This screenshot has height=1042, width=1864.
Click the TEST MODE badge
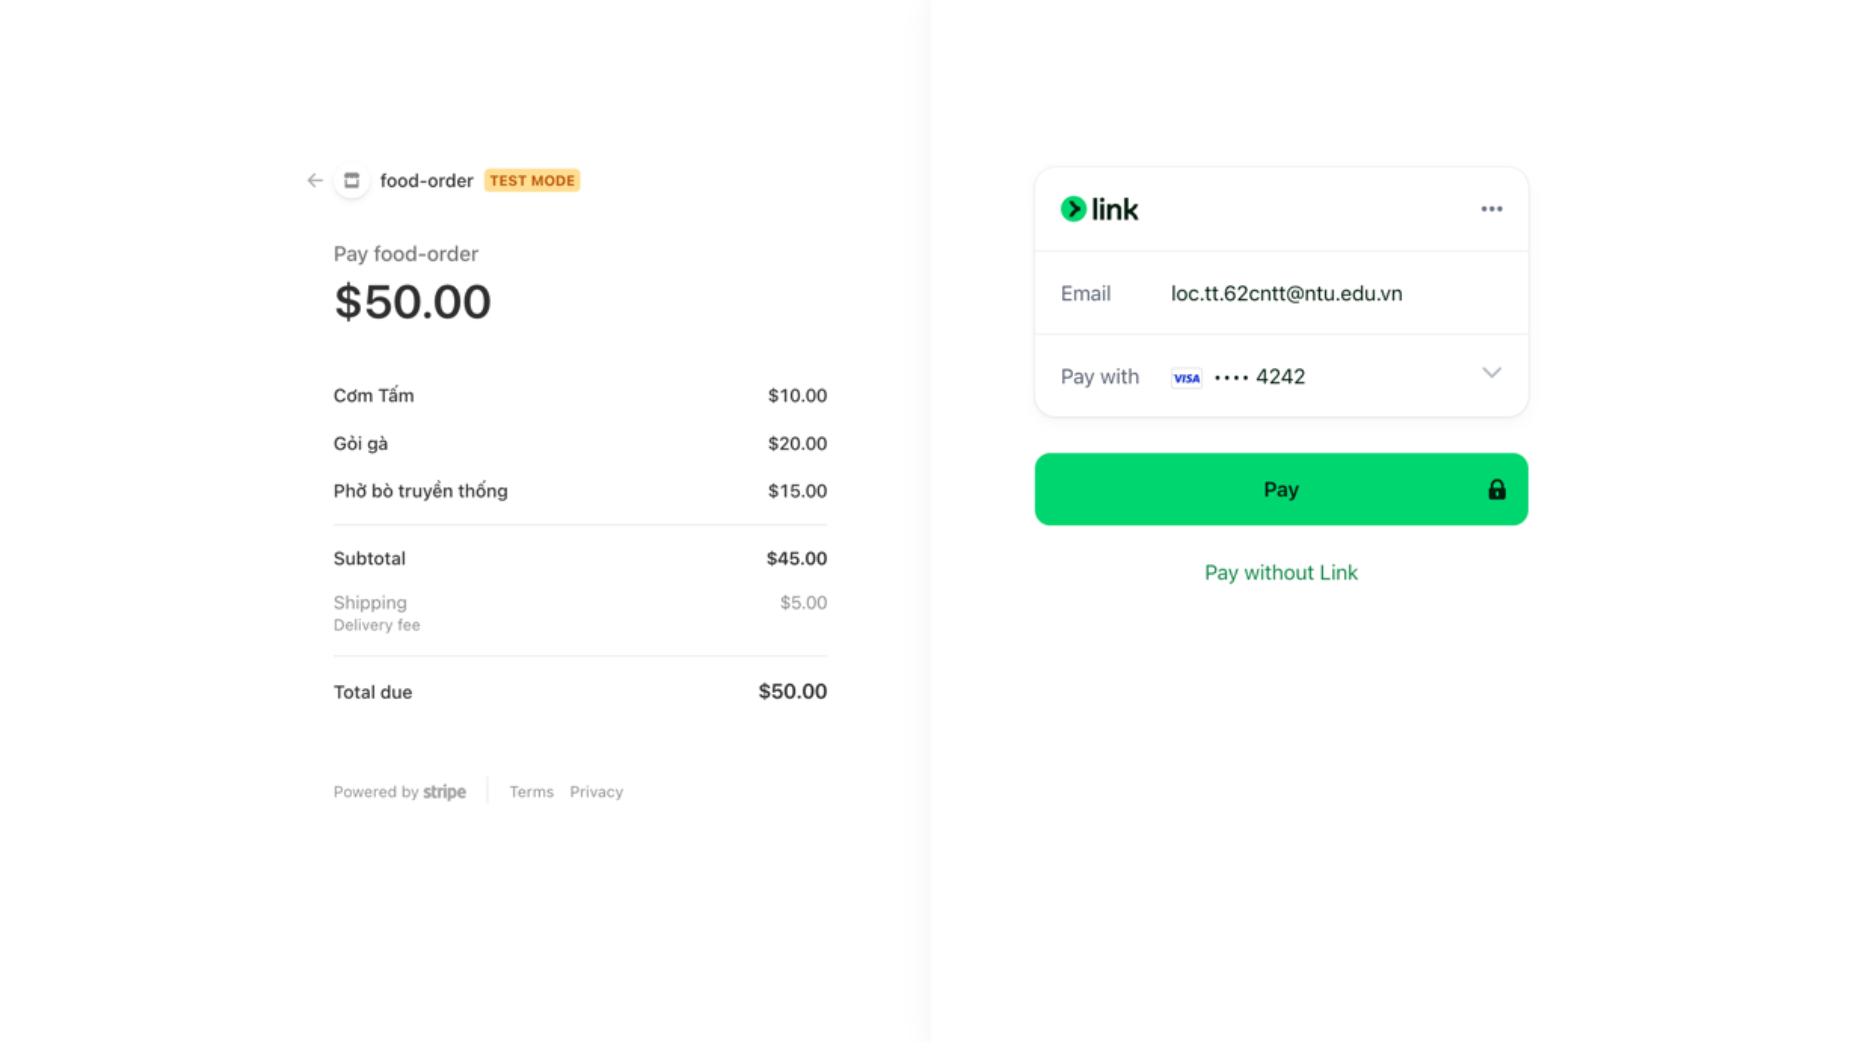(532, 181)
